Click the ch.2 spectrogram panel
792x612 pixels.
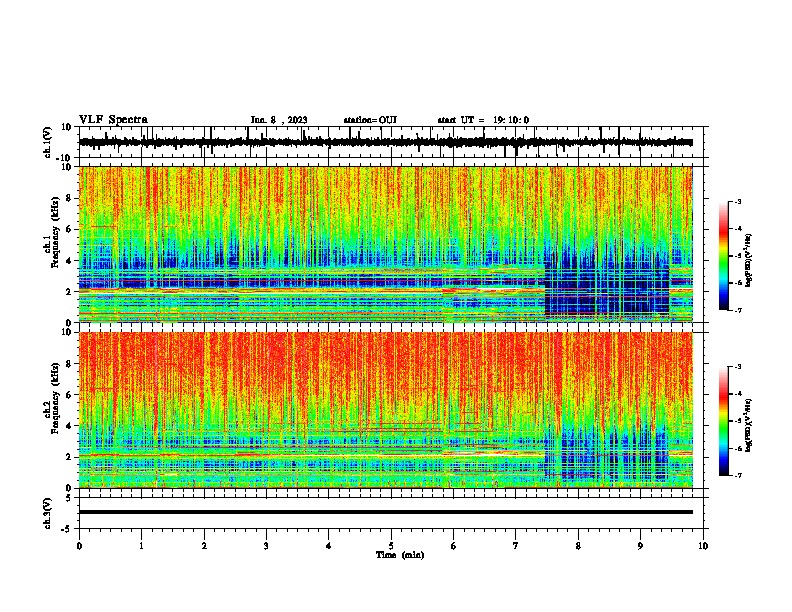pos(386,410)
